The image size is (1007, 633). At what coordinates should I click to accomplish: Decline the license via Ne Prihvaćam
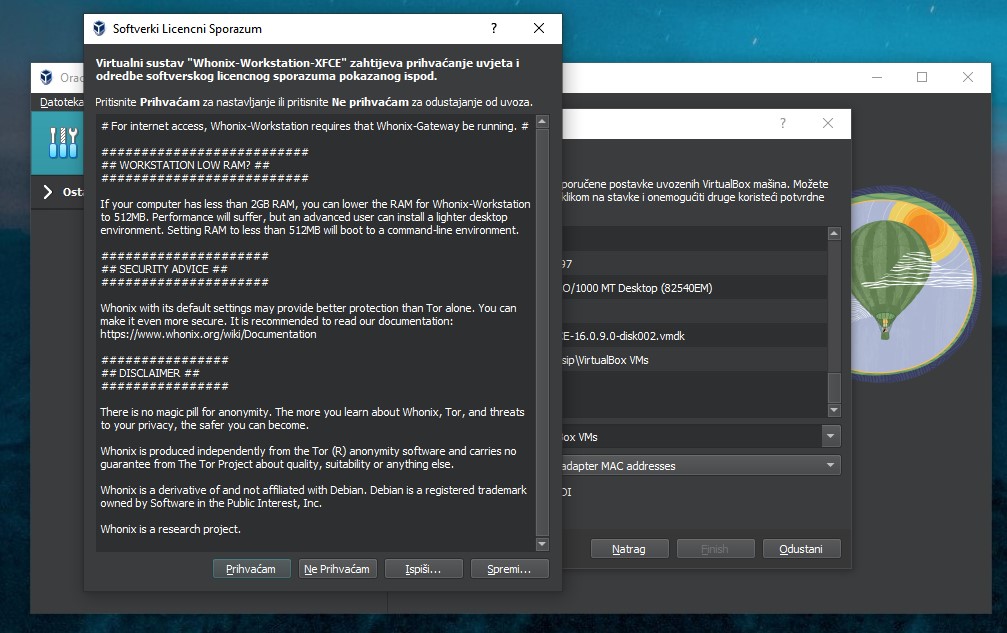pyautogui.click(x=337, y=569)
